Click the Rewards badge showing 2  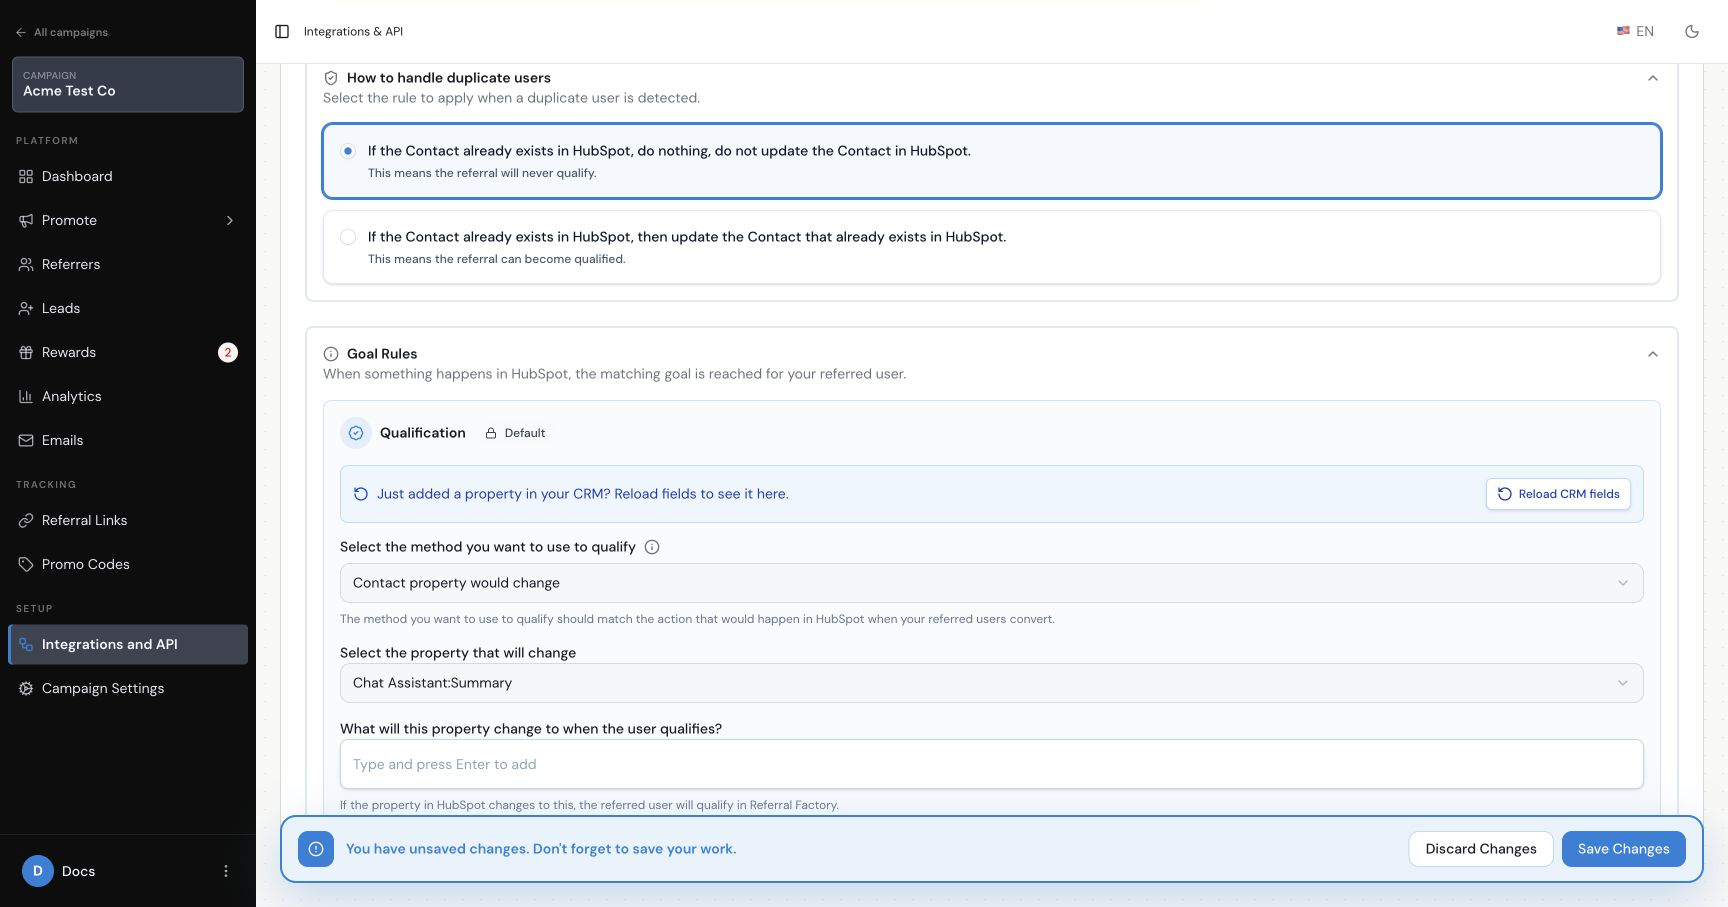tap(228, 352)
